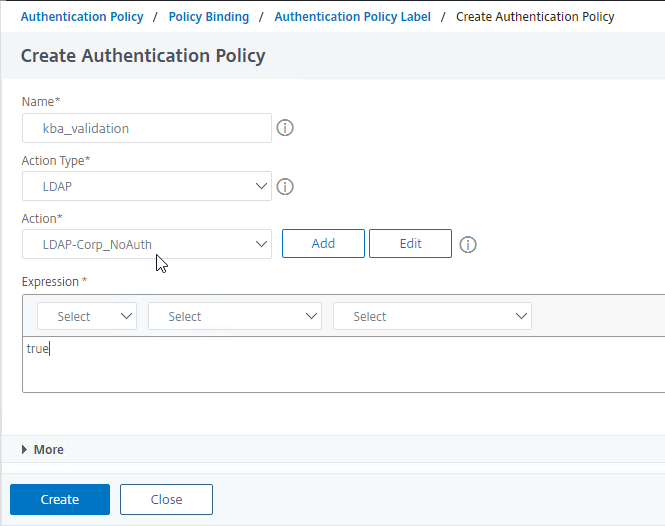Open the third expression Select dropdown
This screenshot has width=665, height=526.
pos(432,316)
